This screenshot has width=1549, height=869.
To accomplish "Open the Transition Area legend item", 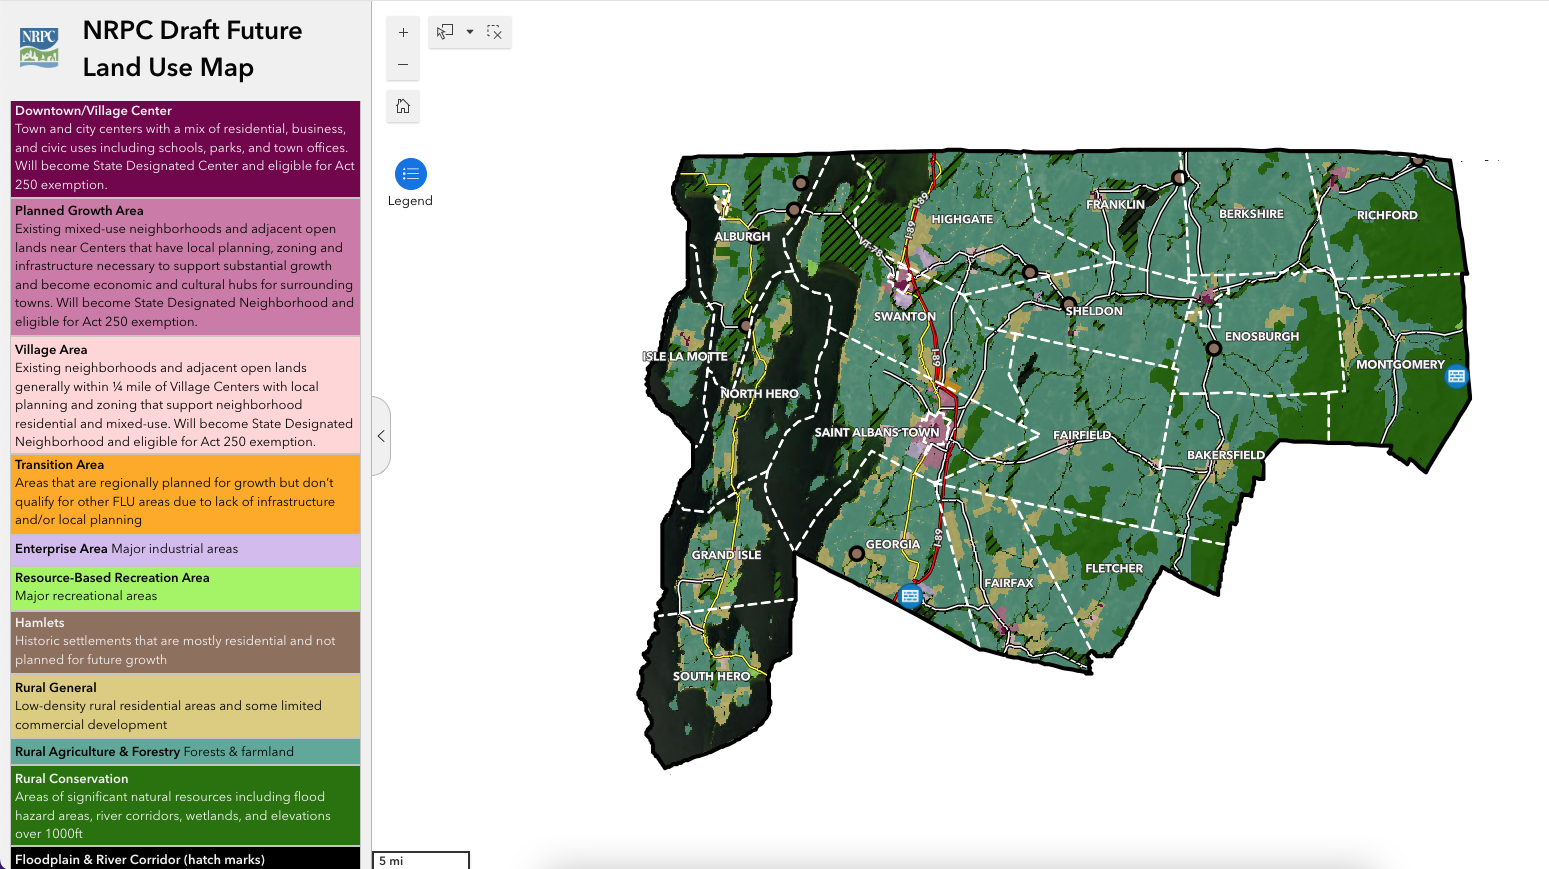I will pyautogui.click(x=185, y=492).
